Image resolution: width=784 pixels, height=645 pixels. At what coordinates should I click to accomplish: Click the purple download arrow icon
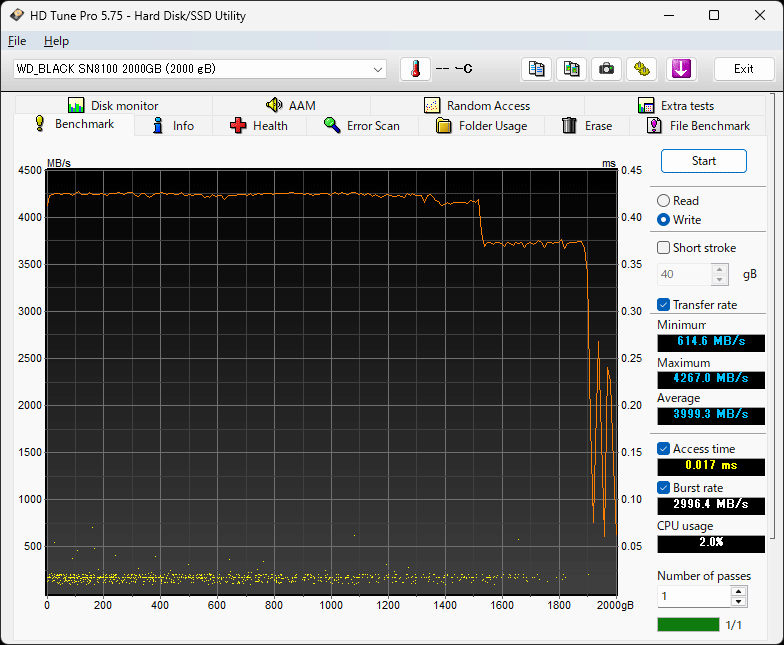click(x=681, y=69)
